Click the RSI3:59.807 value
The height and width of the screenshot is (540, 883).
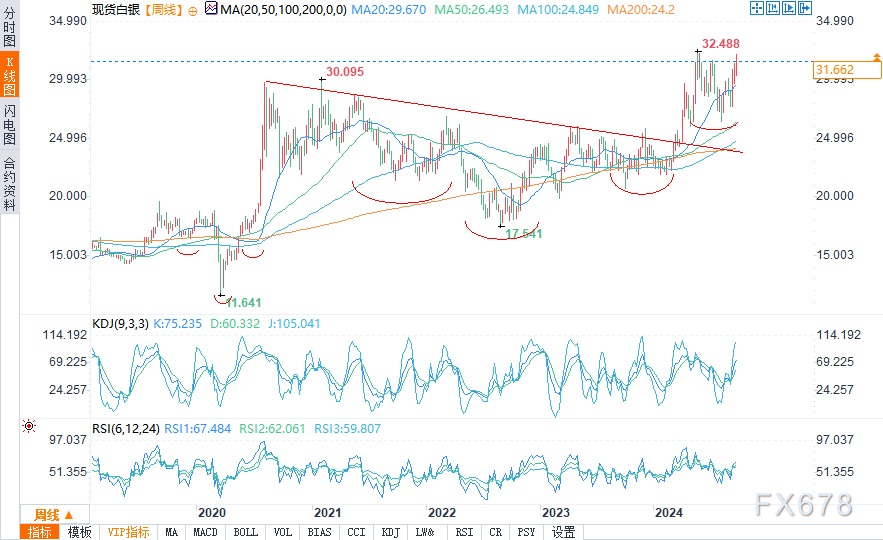pyautogui.click(x=347, y=429)
